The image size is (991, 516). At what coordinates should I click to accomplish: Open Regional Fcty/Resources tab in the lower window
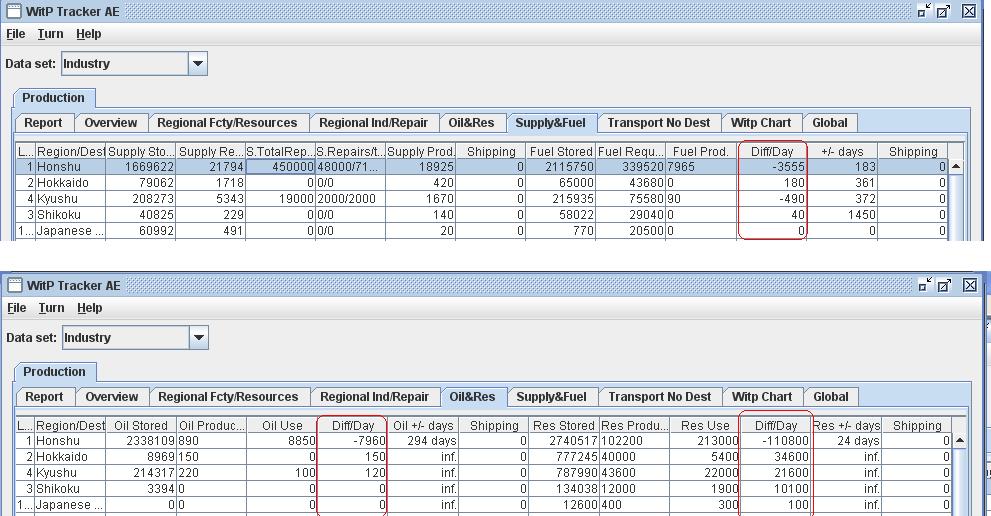[228, 396]
